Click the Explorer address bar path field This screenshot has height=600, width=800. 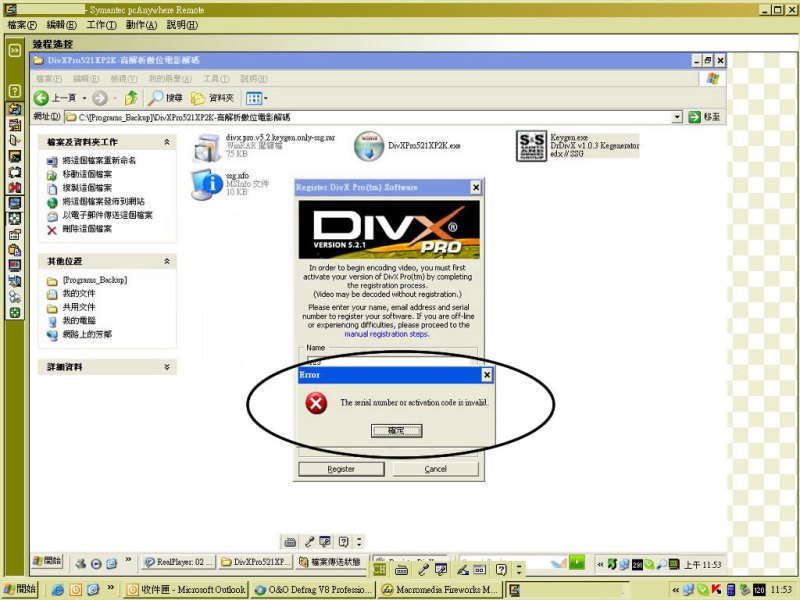[x=373, y=117]
